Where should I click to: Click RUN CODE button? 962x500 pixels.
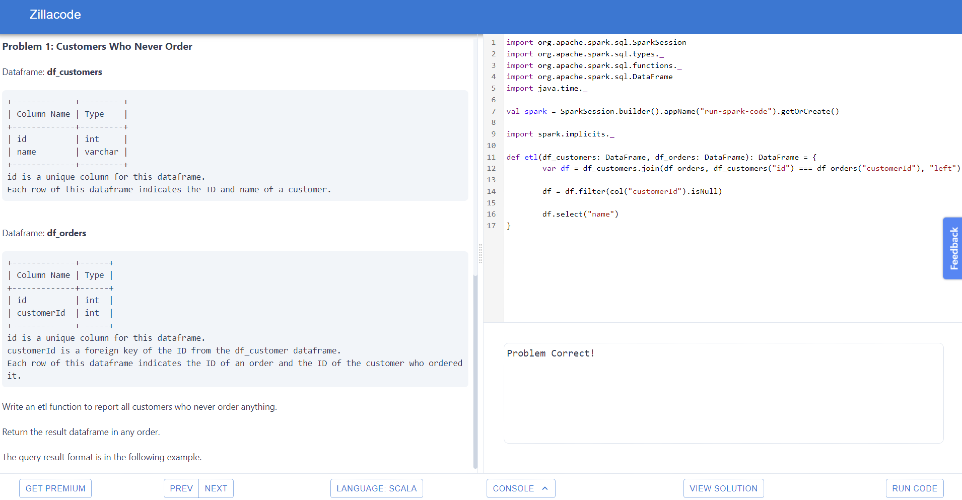point(915,488)
